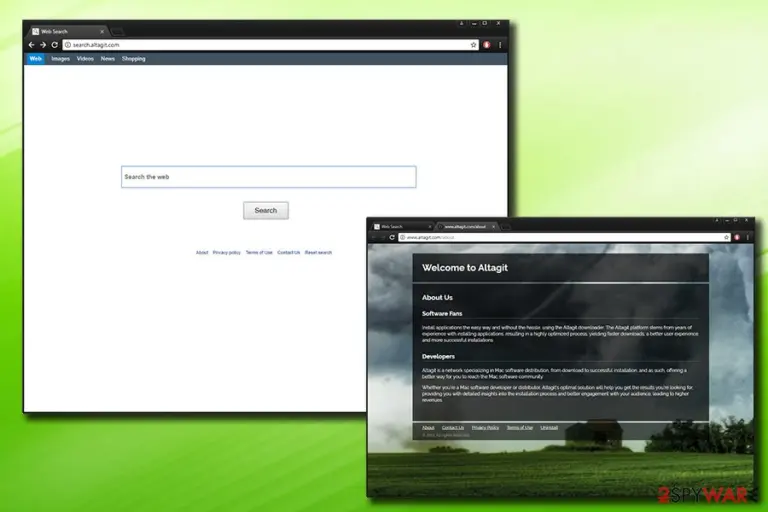Click the Developers heading
Screen dimensions: 768x512
pos(438,357)
